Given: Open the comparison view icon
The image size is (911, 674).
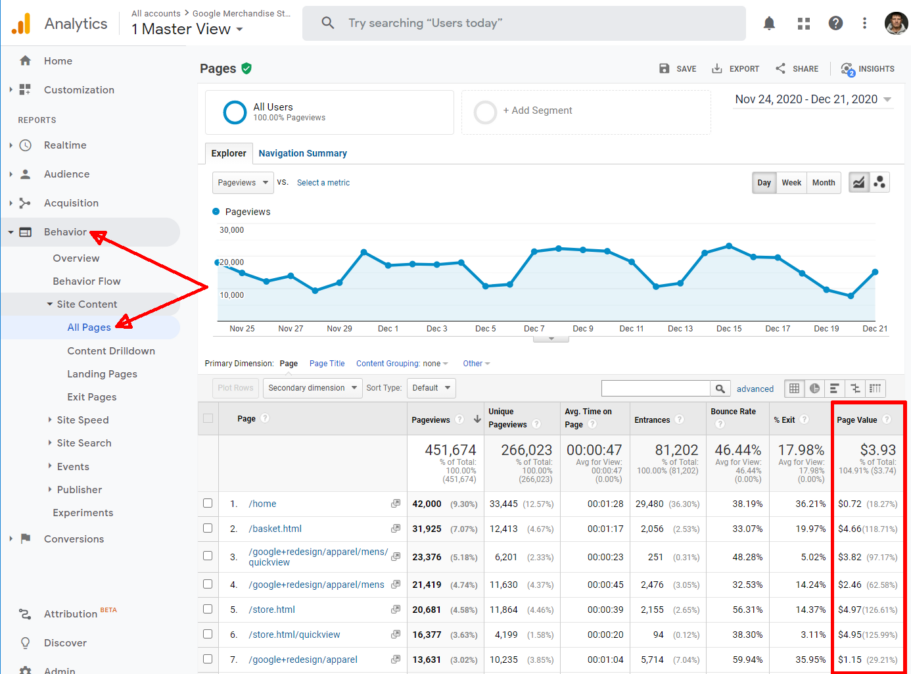Looking at the screenshot, I should (x=853, y=388).
